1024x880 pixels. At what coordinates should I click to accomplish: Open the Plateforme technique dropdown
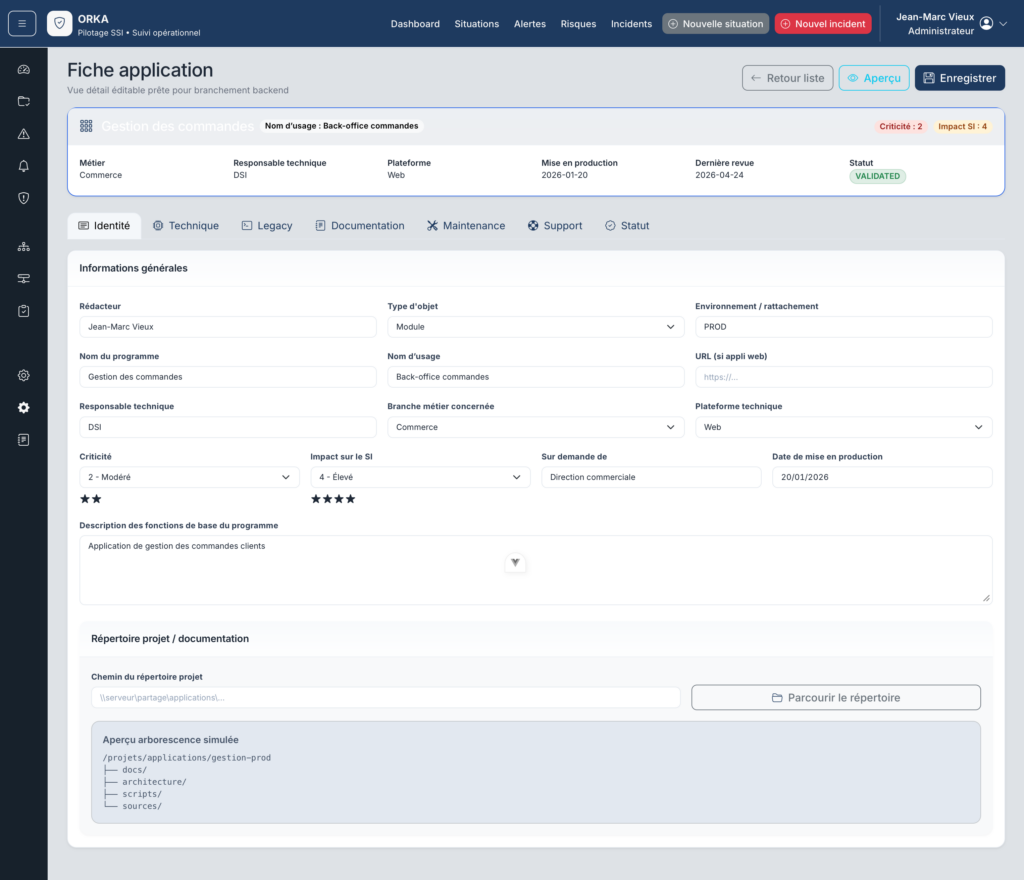(844, 427)
